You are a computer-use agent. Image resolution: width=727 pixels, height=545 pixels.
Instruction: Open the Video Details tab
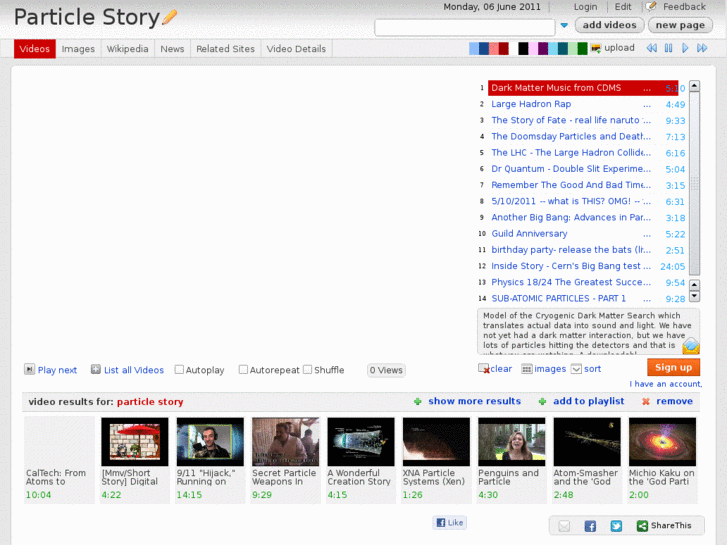[x=296, y=49]
